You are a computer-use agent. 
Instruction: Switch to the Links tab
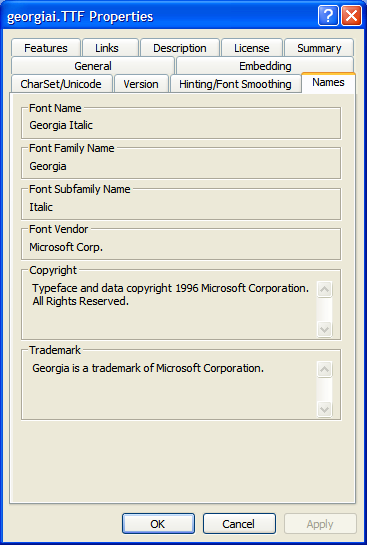pyautogui.click(x=110, y=48)
